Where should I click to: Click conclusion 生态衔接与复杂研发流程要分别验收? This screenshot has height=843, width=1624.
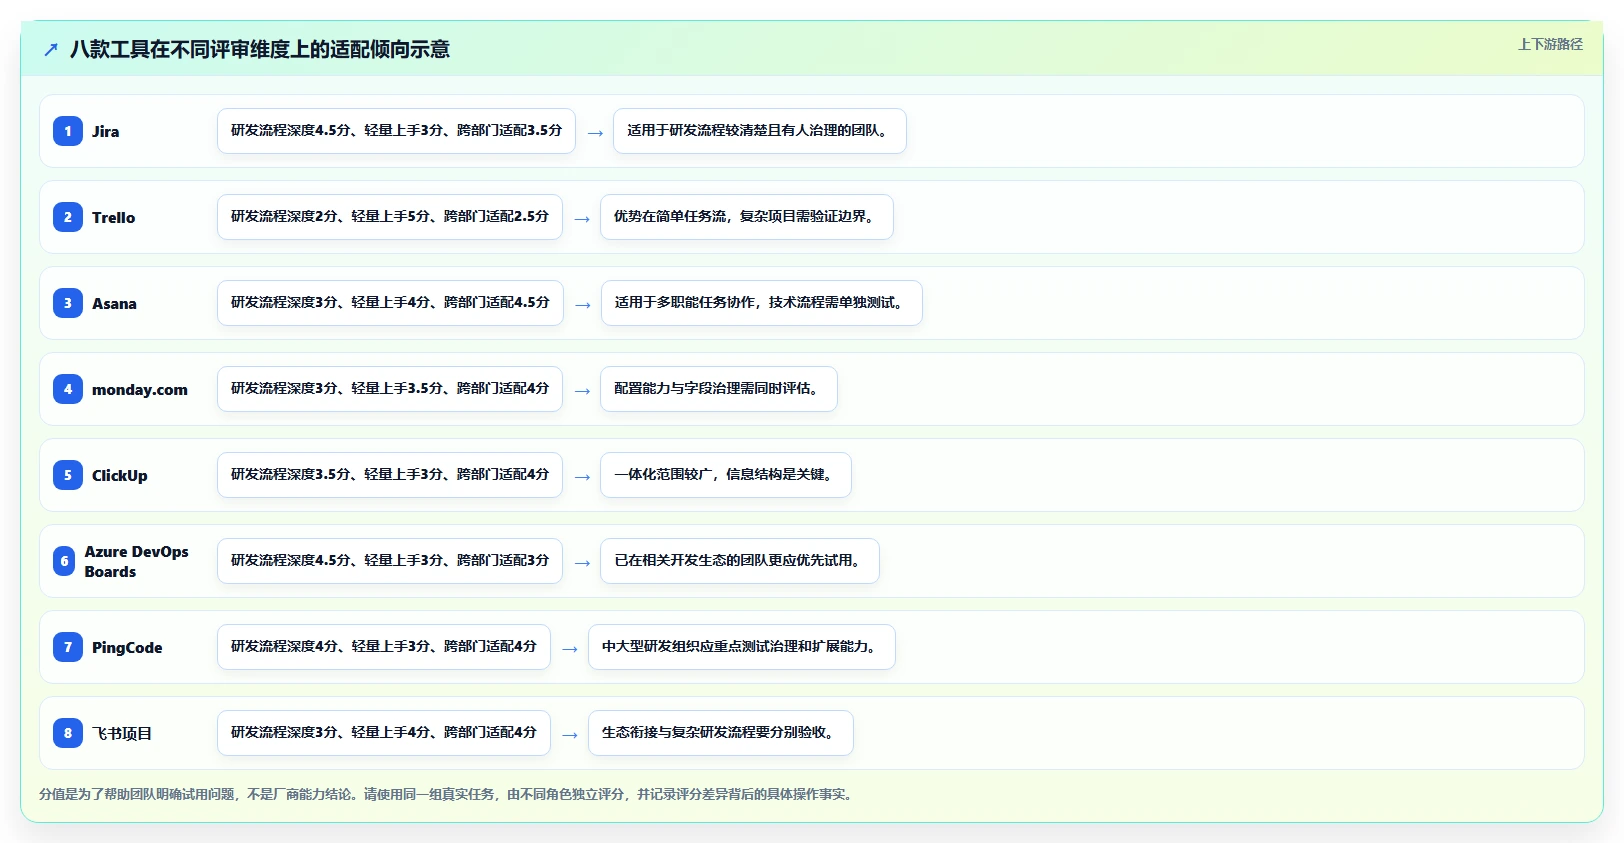pyautogui.click(x=721, y=733)
